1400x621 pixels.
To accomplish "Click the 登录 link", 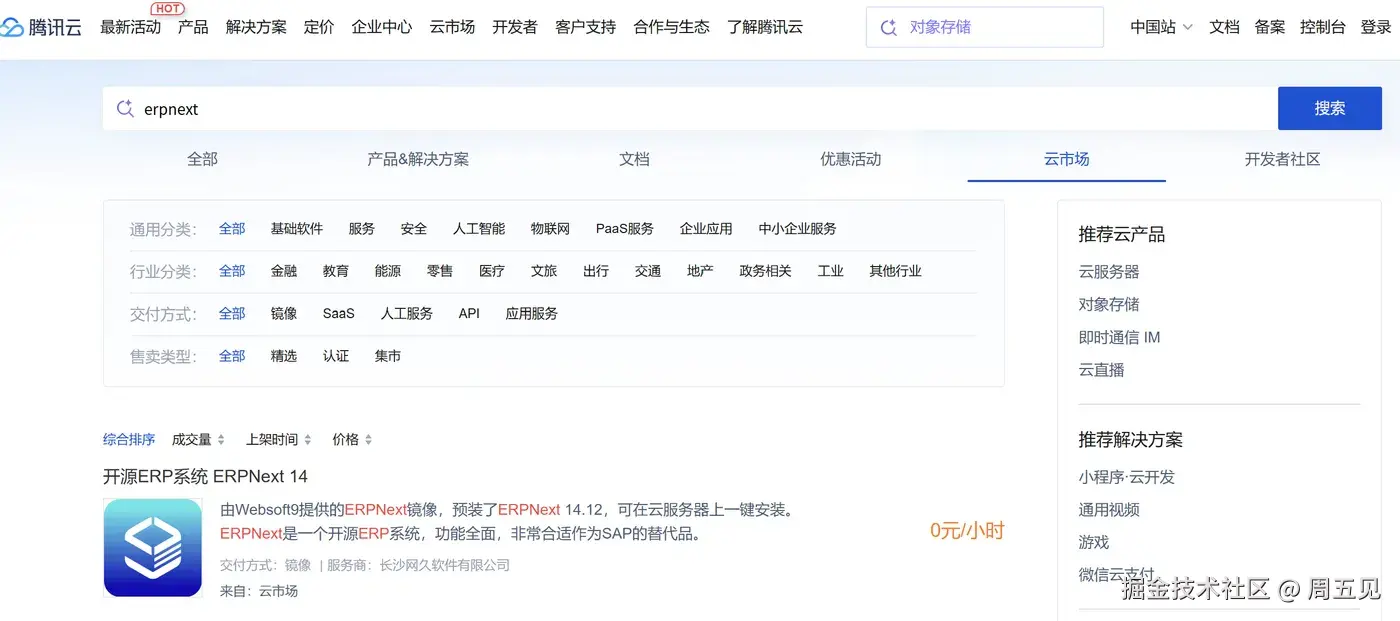I will 1376,27.
